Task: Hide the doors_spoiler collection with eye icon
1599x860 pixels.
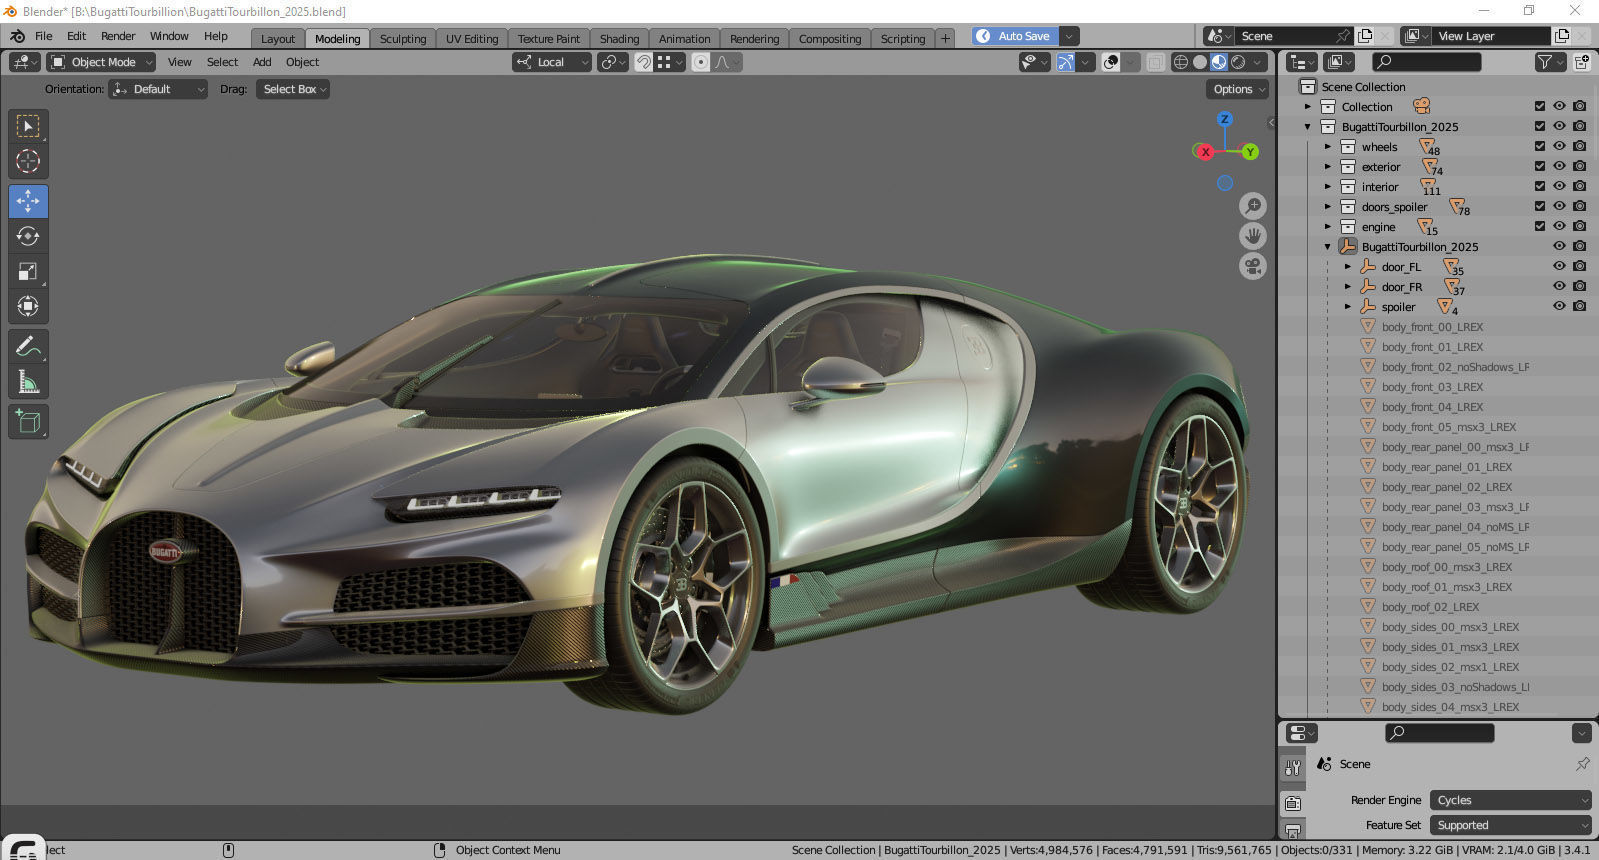Action: [1559, 206]
